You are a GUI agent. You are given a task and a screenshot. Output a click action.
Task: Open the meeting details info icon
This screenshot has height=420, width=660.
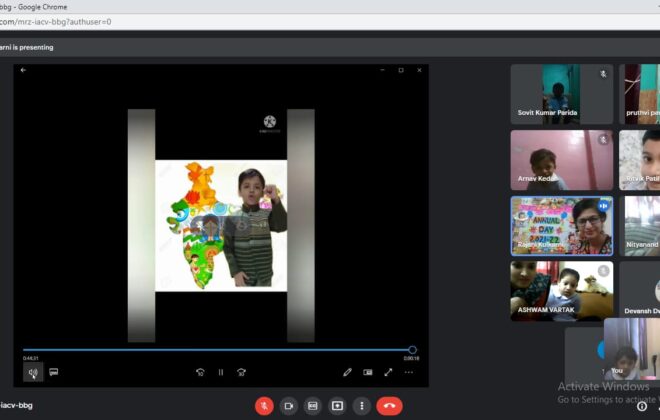pos(642,406)
